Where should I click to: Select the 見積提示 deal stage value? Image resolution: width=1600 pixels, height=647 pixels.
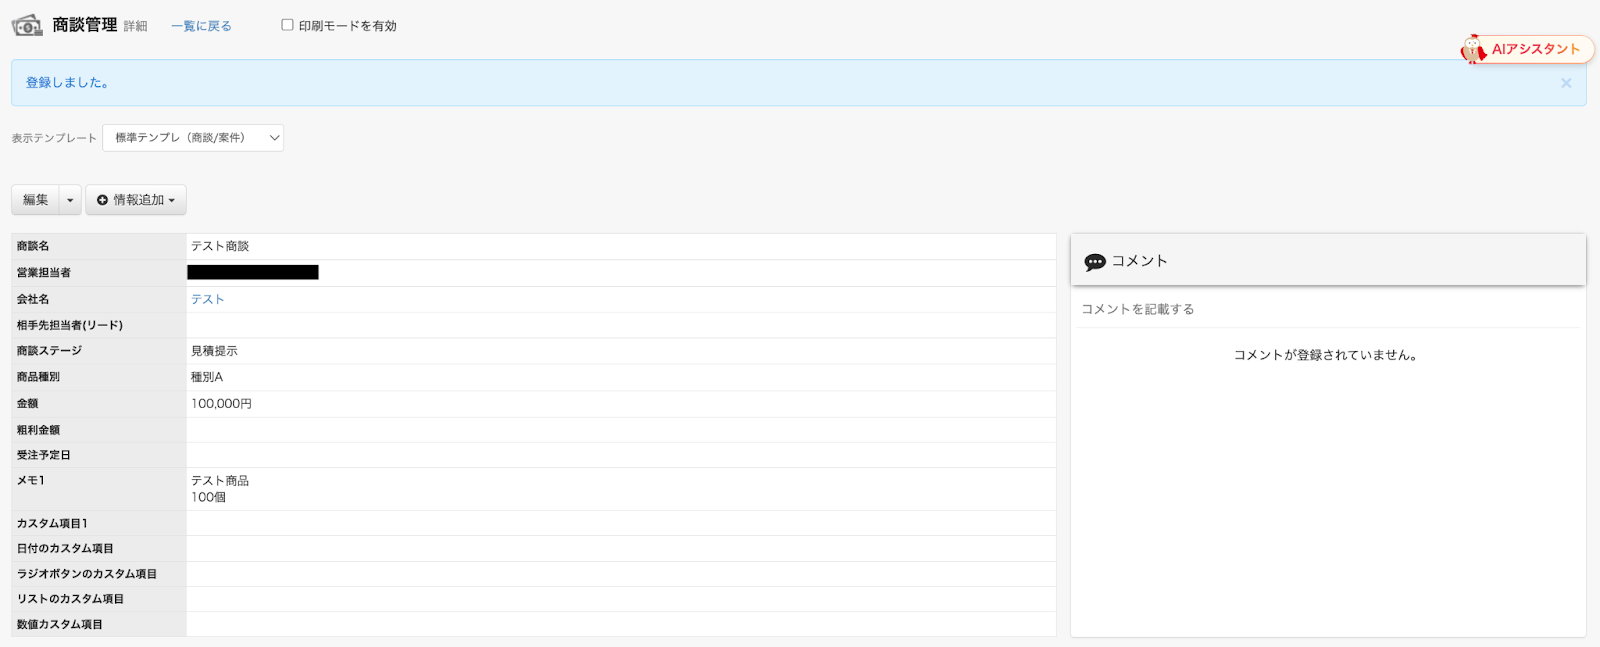pos(215,351)
